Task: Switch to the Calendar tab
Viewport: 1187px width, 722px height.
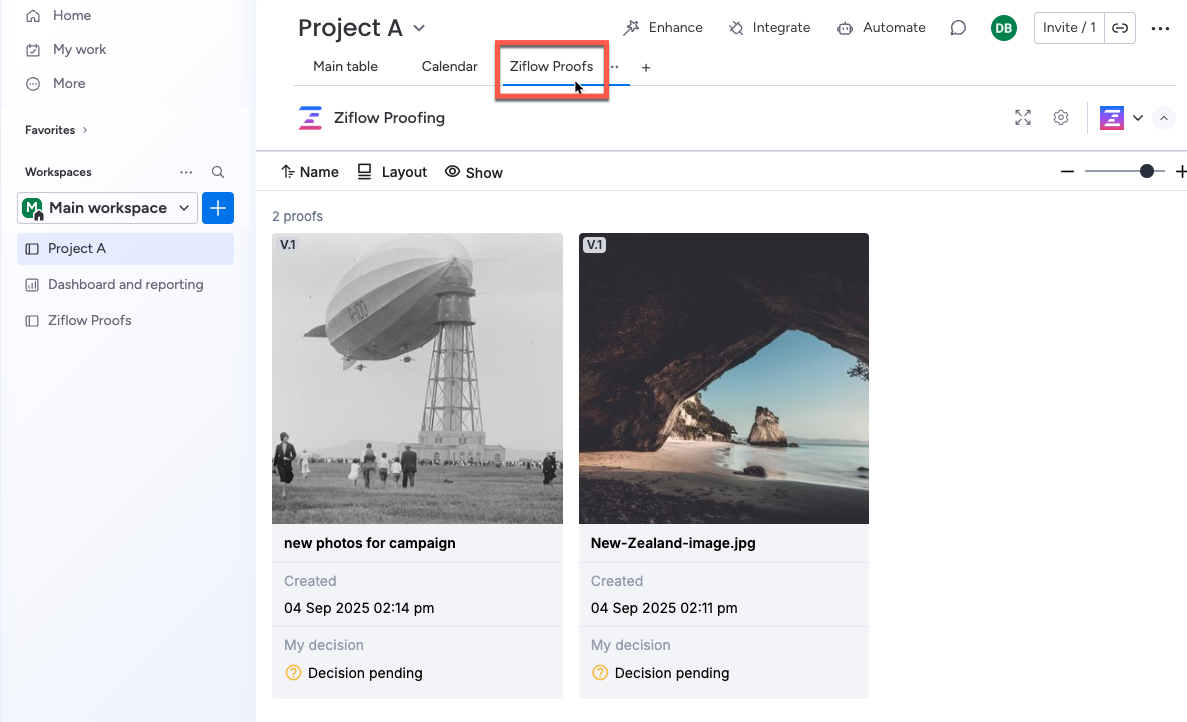Action: (x=448, y=66)
